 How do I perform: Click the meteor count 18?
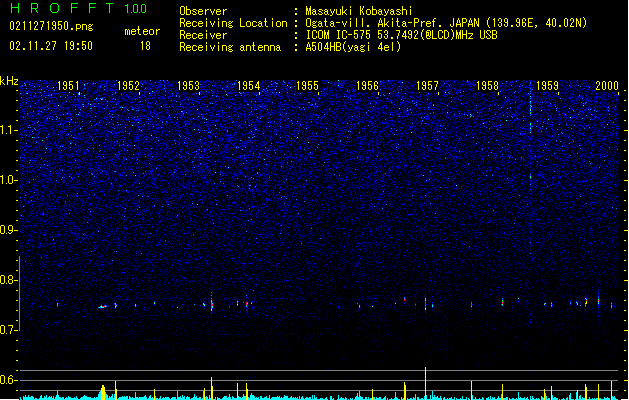(145, 46)
